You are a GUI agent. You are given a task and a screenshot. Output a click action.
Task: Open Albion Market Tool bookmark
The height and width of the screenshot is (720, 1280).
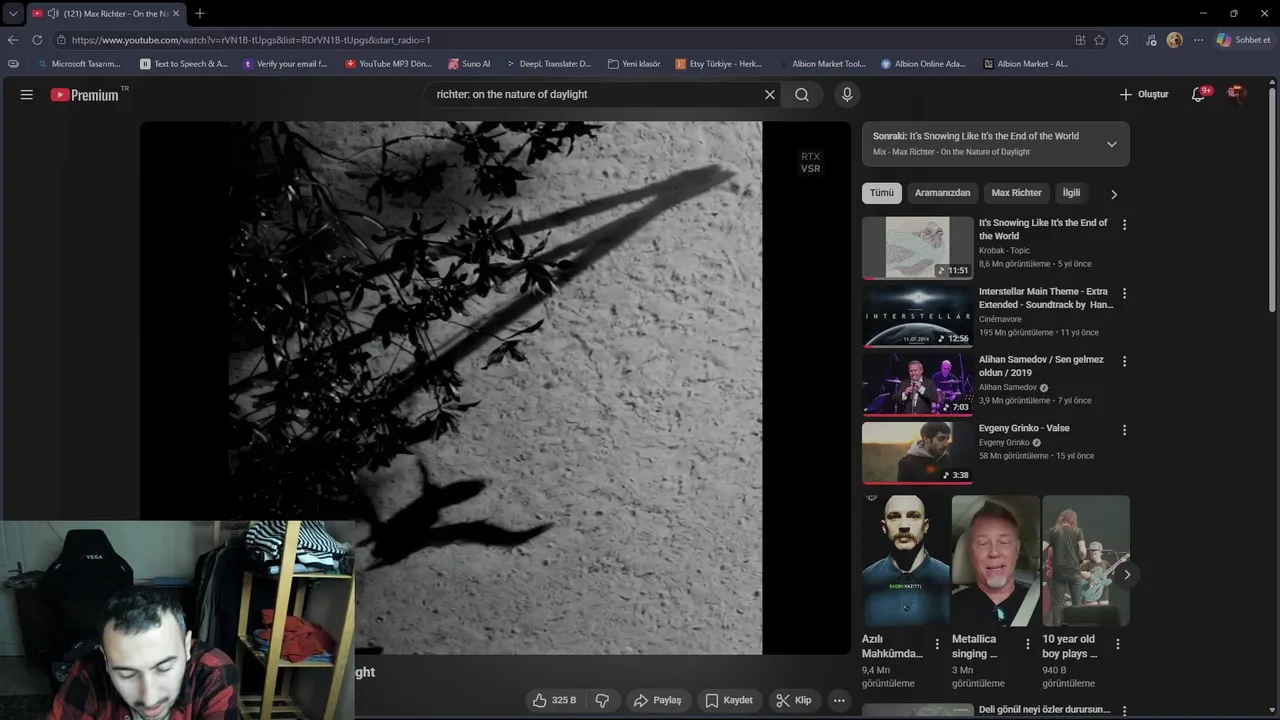coord(822,63)
